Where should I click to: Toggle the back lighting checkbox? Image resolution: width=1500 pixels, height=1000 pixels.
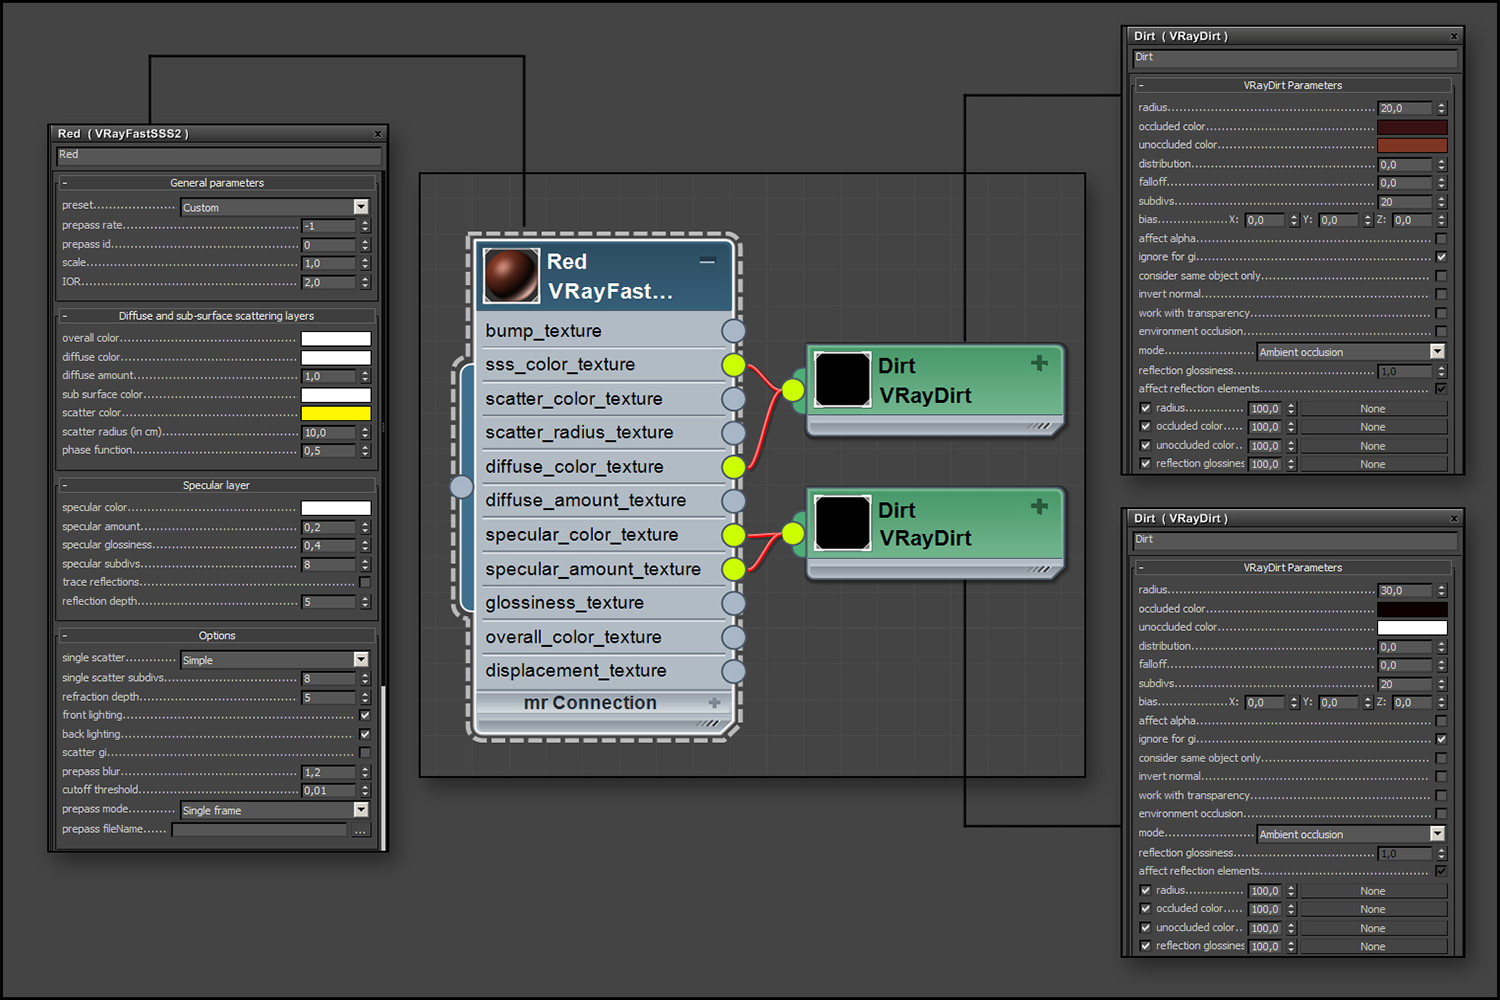[365, 734]
